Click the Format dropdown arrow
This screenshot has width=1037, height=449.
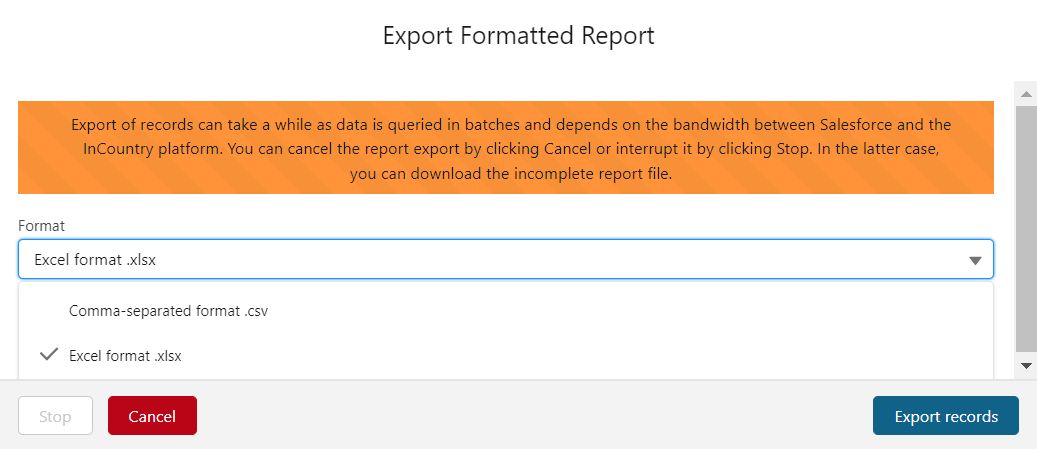pyautogui.click(x=975, y=260)
